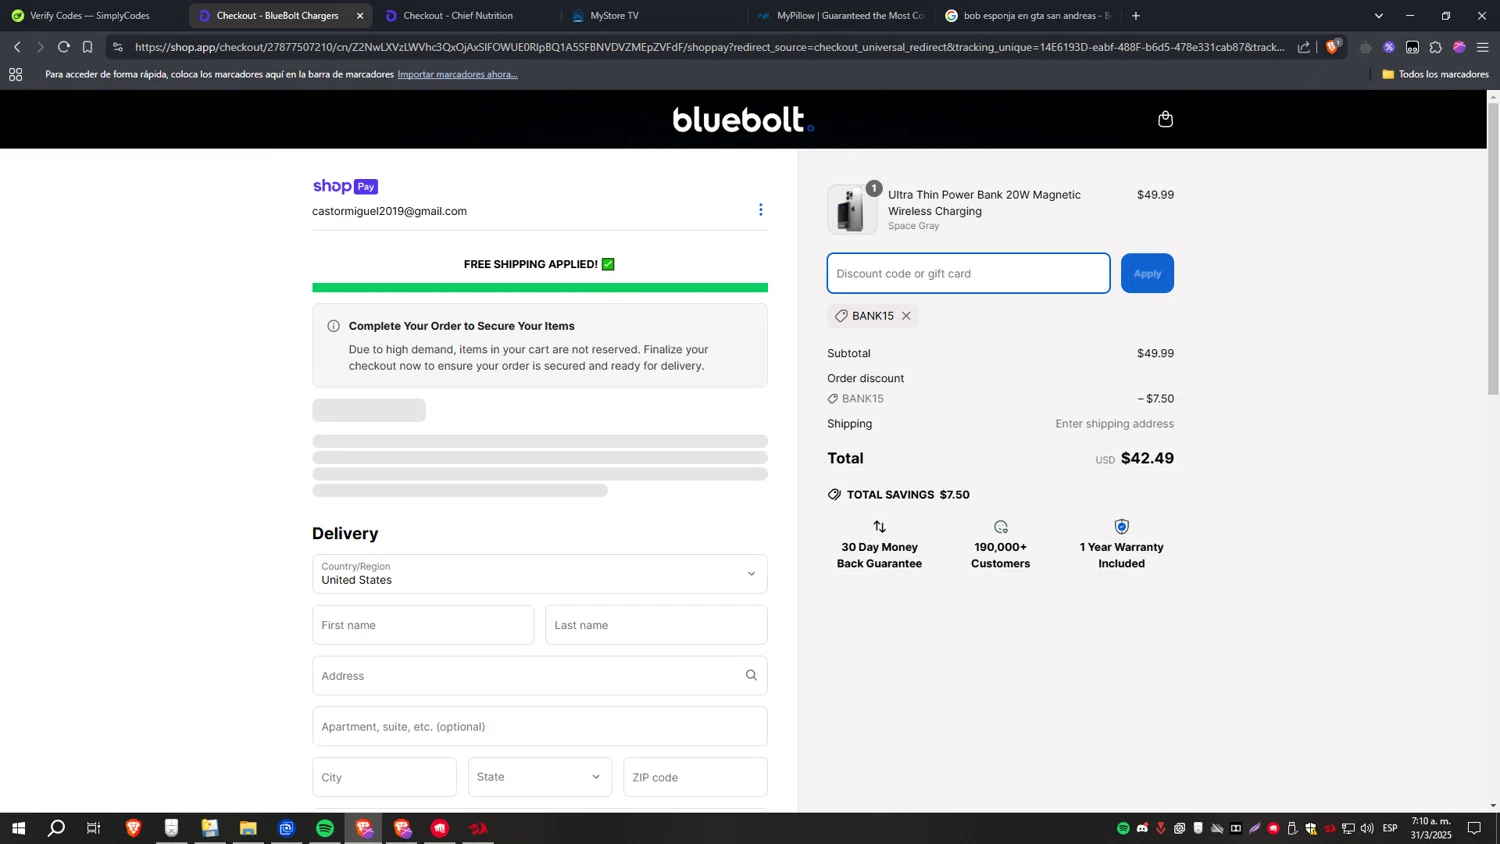Open the notifications center icon
This screenshot has height=844, width=1500.
1474,828
